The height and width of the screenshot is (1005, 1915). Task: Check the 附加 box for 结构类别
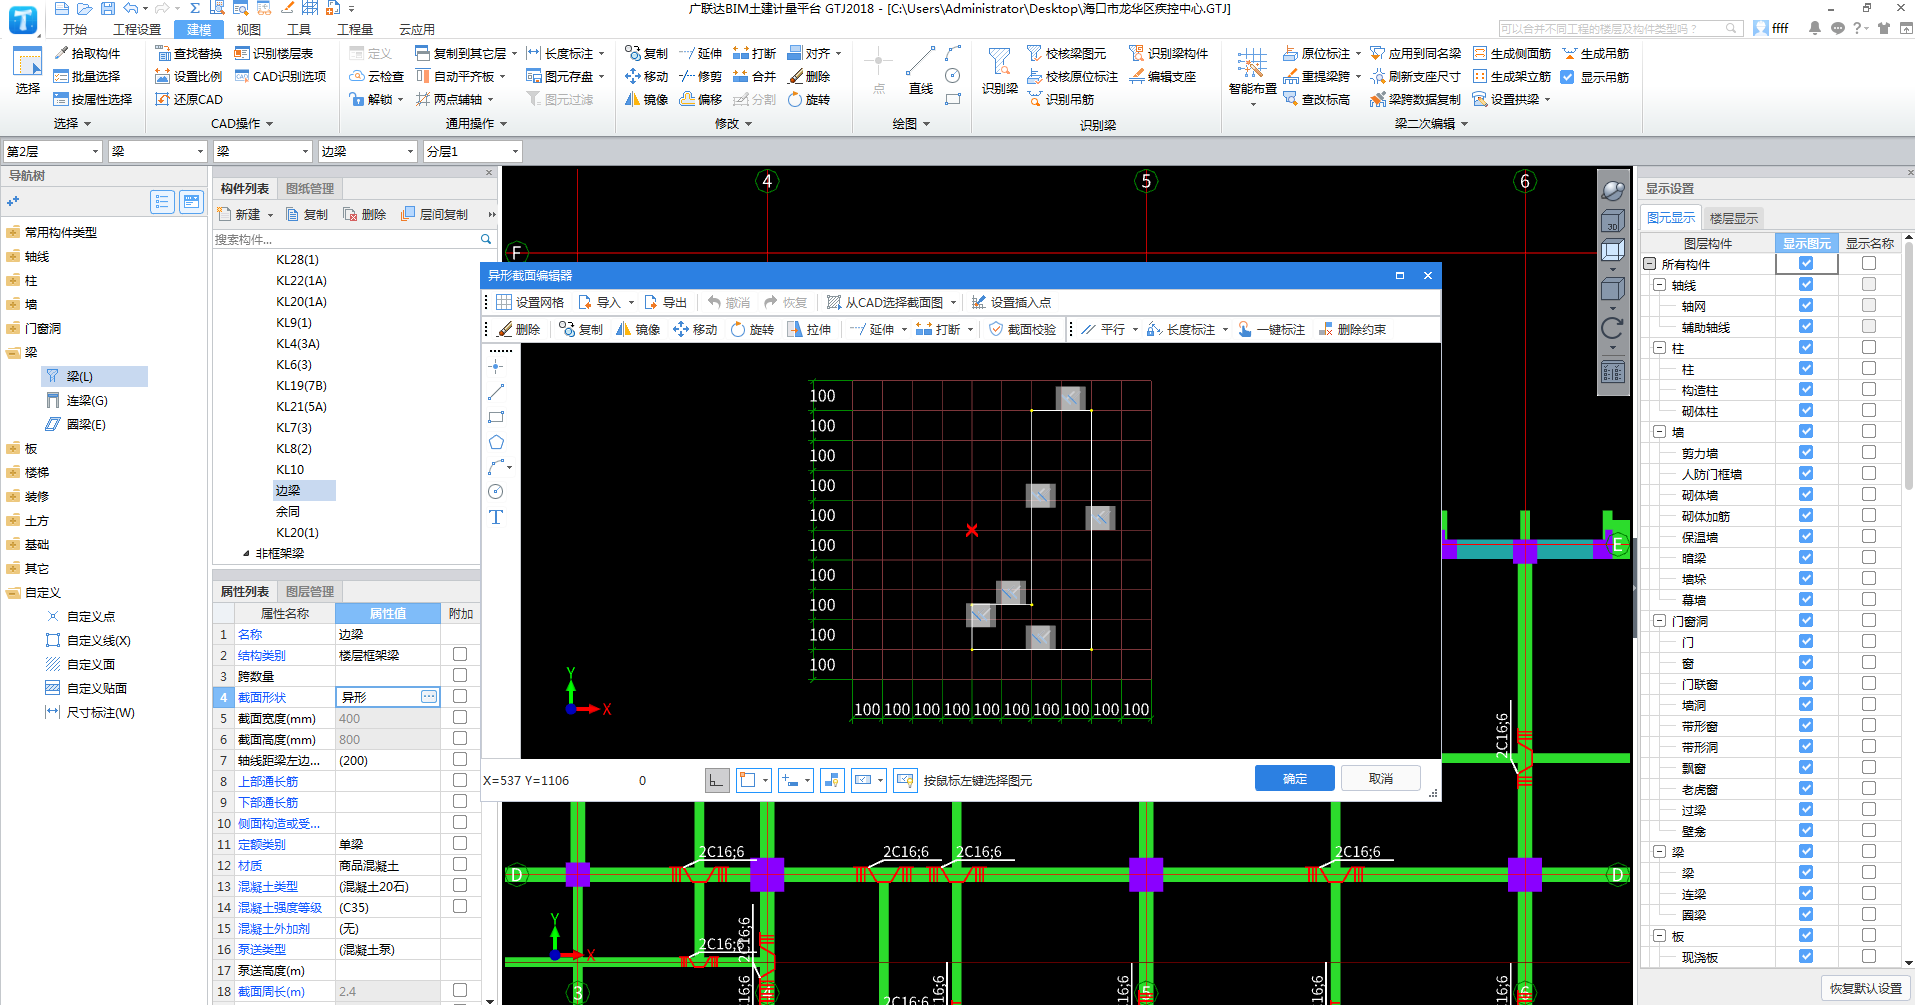coord(460,654)
